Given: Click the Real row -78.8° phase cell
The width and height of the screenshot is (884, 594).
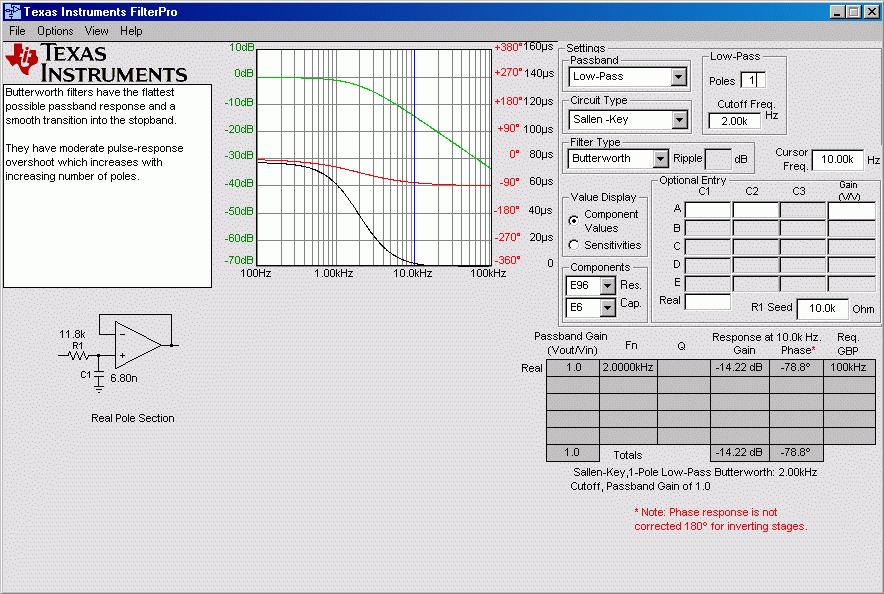Looking at the screenshot, I should [x=796, y=367].
